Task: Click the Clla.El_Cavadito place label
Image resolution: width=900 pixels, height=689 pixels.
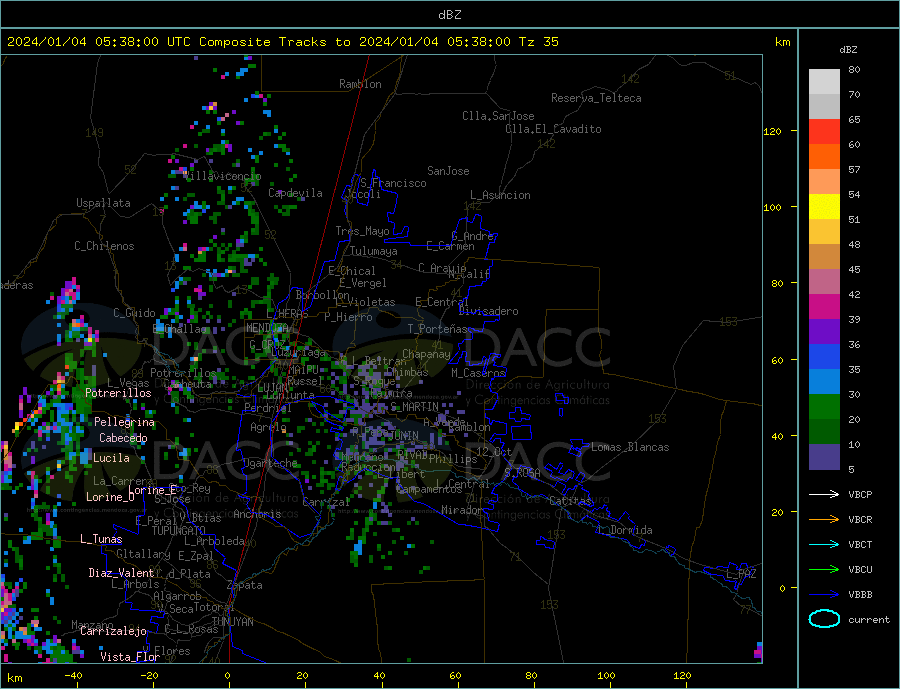Action: 553,129
